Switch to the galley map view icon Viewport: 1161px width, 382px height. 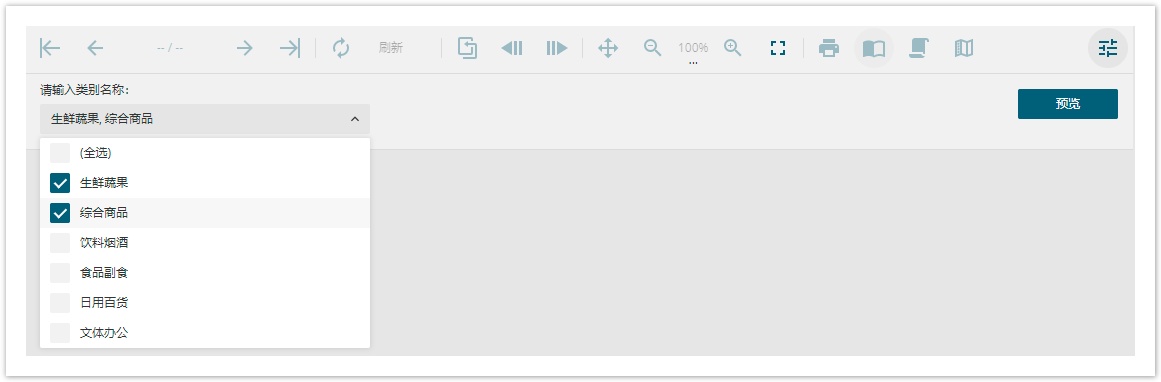click(963, 48)
